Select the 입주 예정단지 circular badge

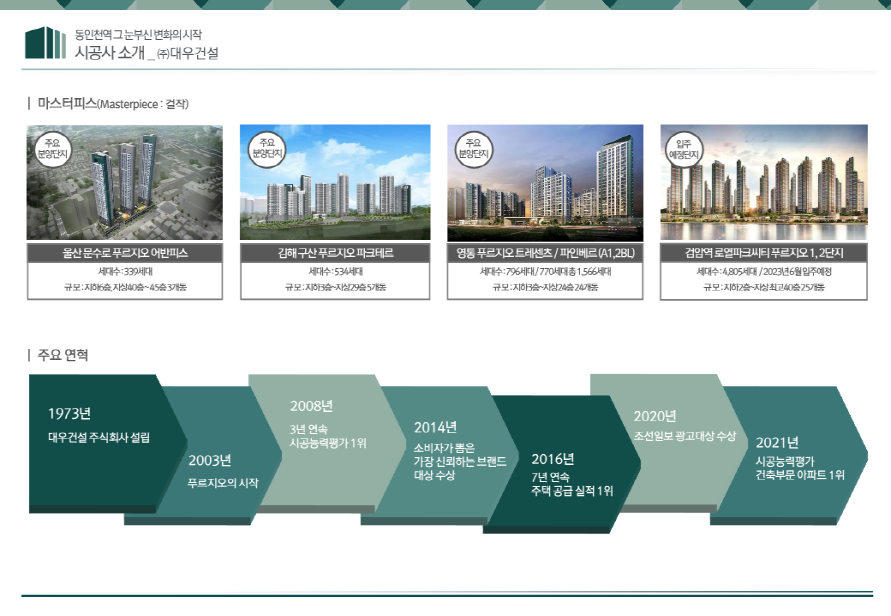(685, 151)
